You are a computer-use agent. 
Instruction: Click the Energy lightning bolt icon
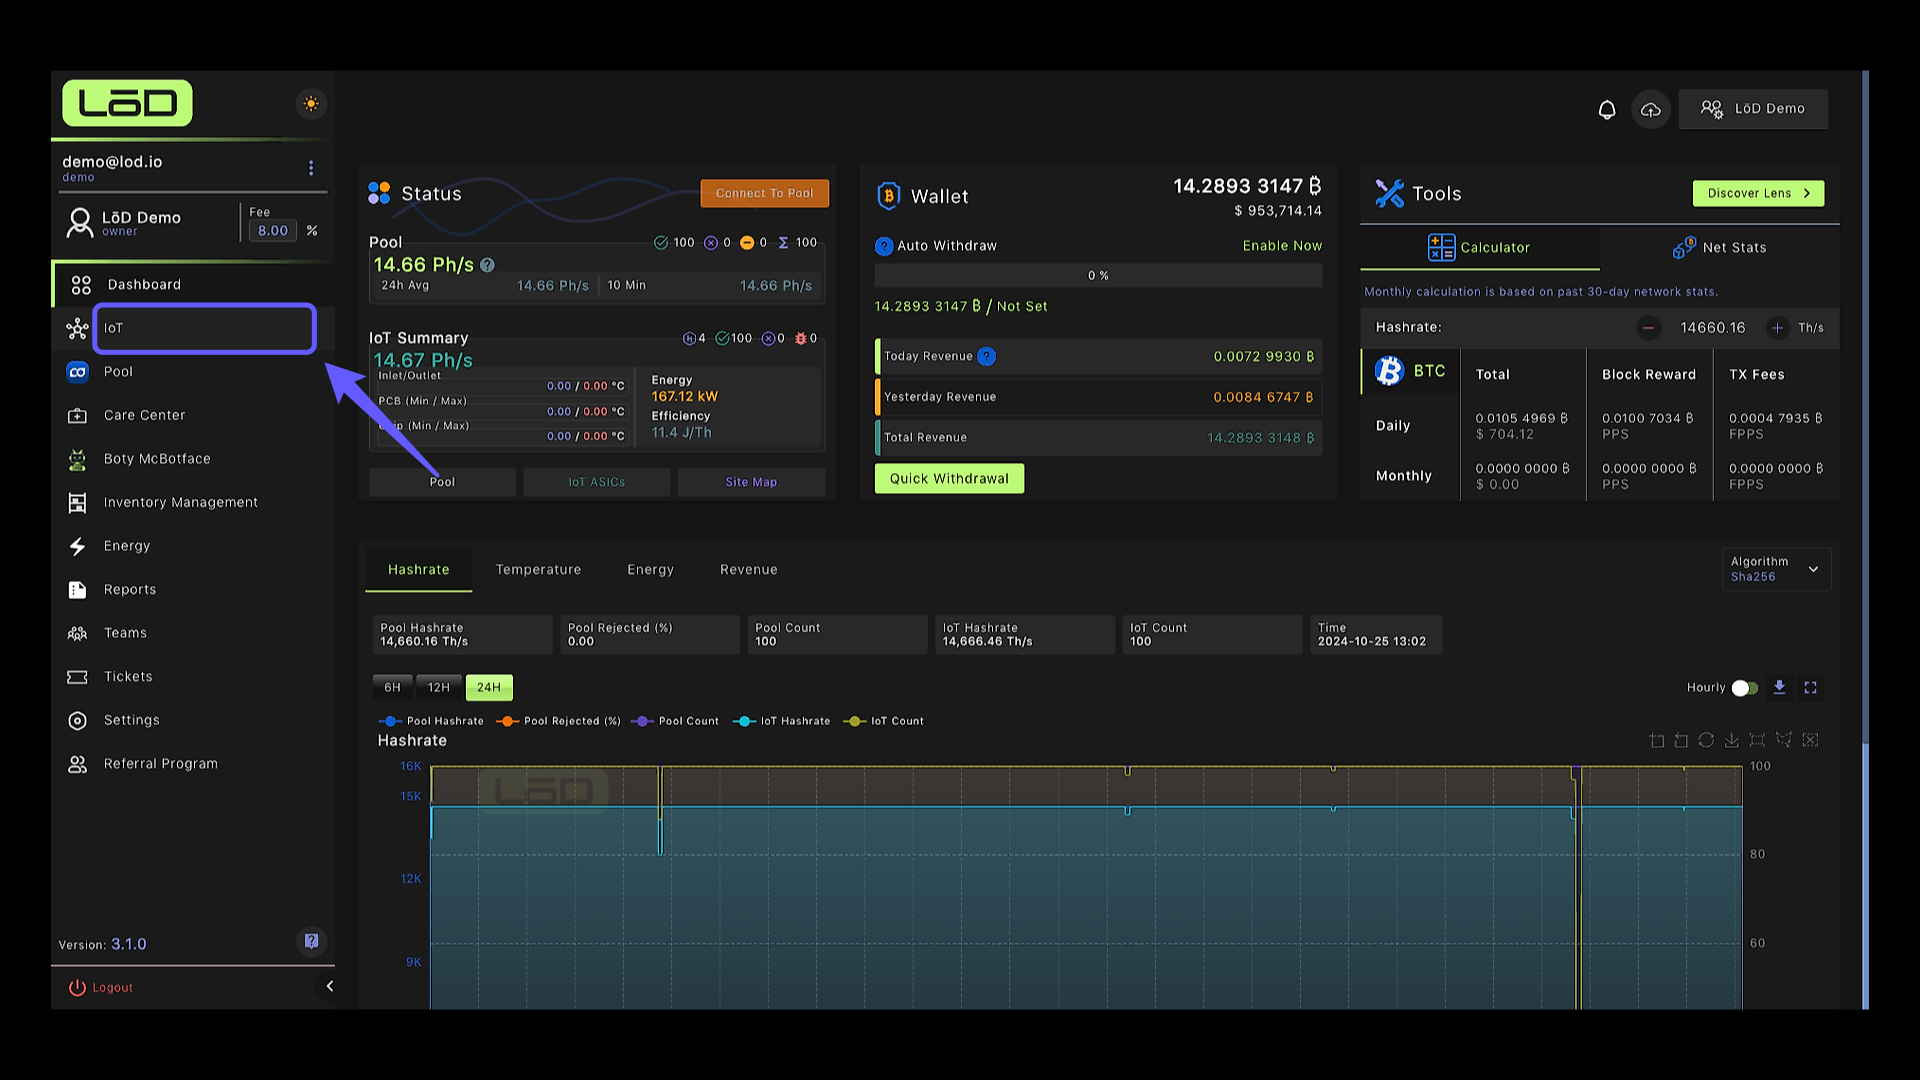(77, 546)
